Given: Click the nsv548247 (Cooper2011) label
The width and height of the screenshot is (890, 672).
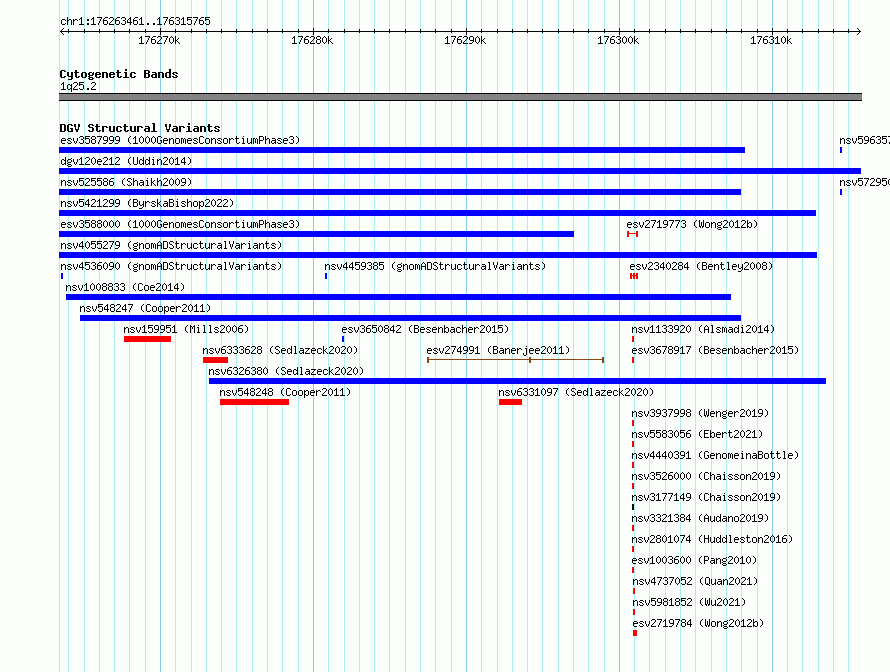Looking at the screenshot, I should coord(145,308).
